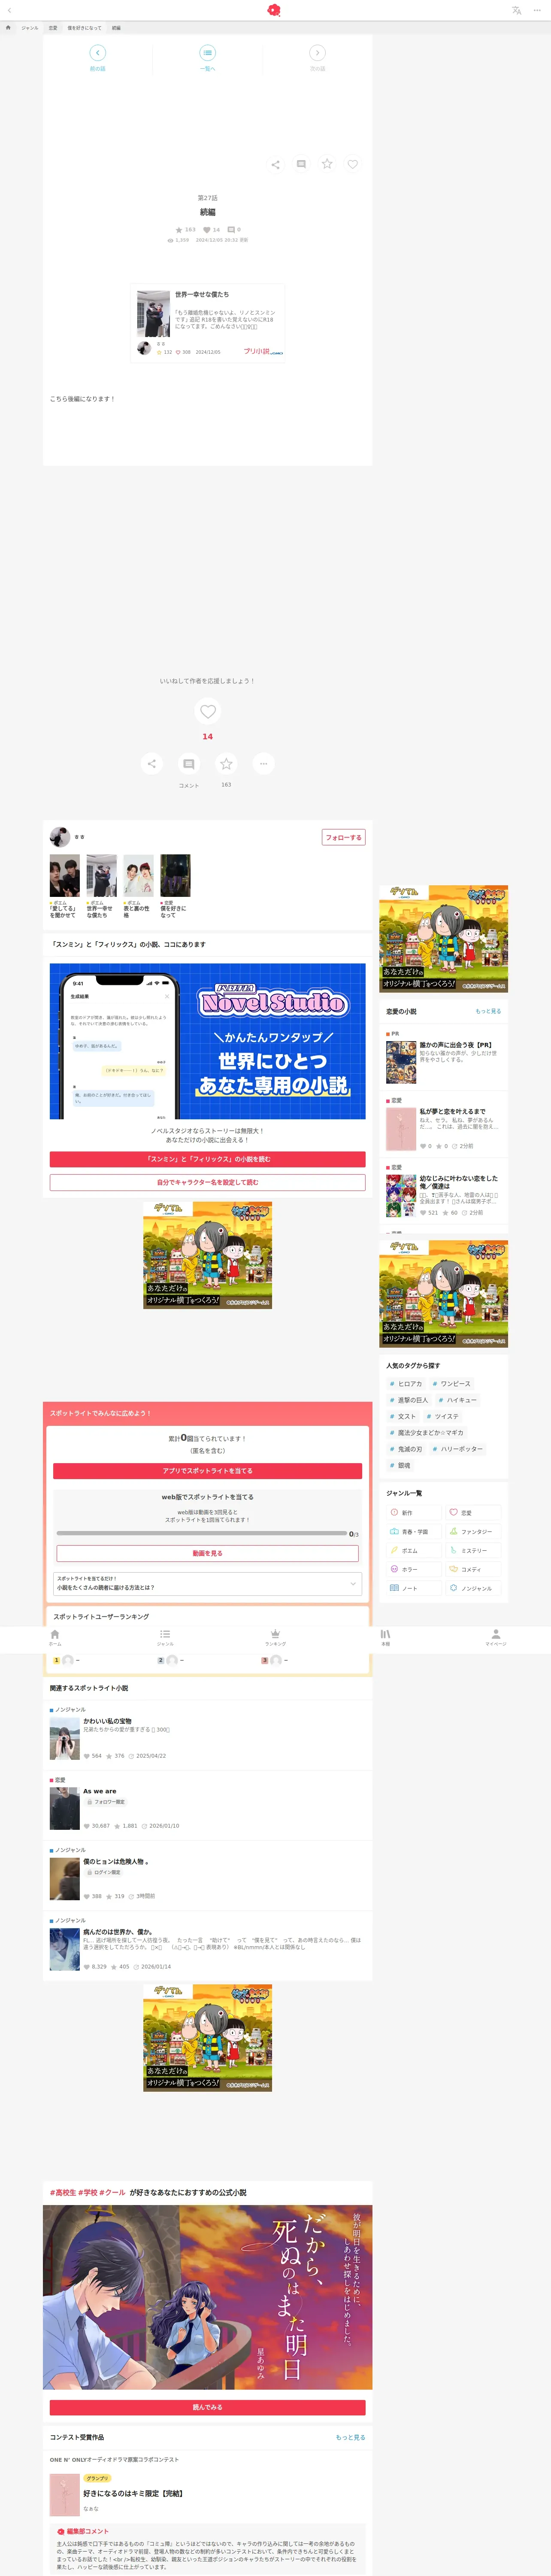Viewport: 551px width, 2576px height.
Task: Click もっと見る next to コンテスト受賞作品
Action: click(x=350, y=2437)
